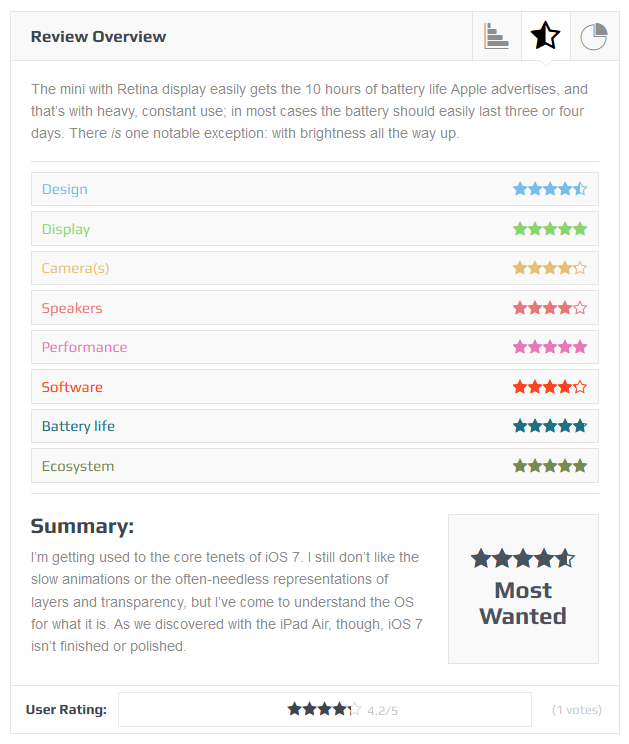Click the Speakers rating stars
The width and height of the screenshot is (629, 744).
point(549,308)
